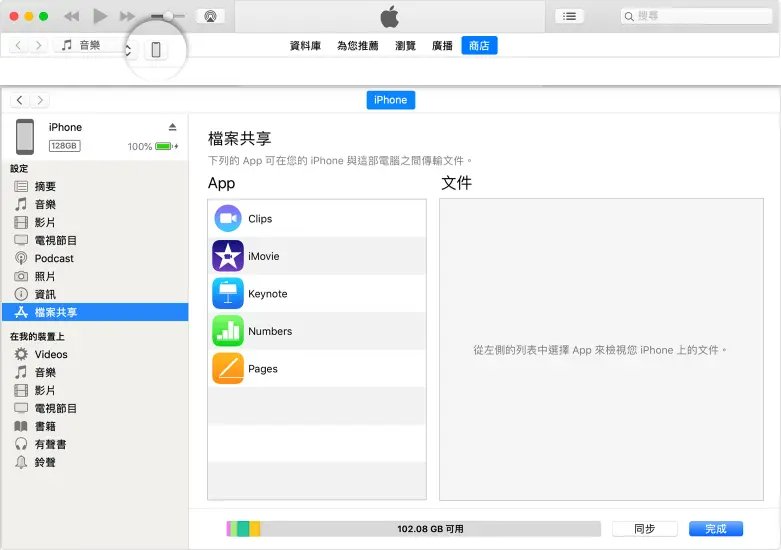Screen dimensions: 781x550
Task: Switch to the 為您推薦 tab
Action: (358, 46)
